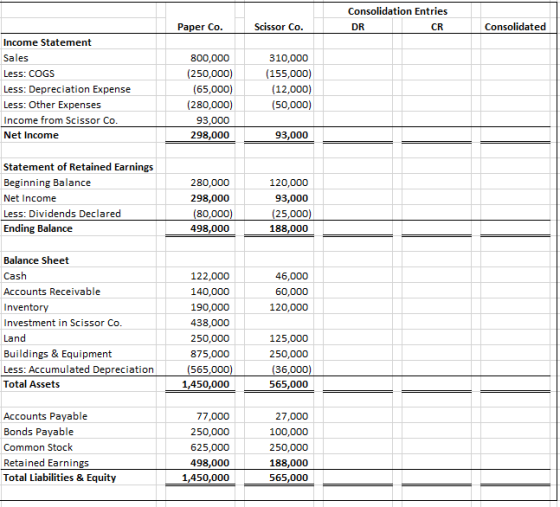
Task: Click Scissor Co. Ending Balance 188,000
Action: (289, 229)
